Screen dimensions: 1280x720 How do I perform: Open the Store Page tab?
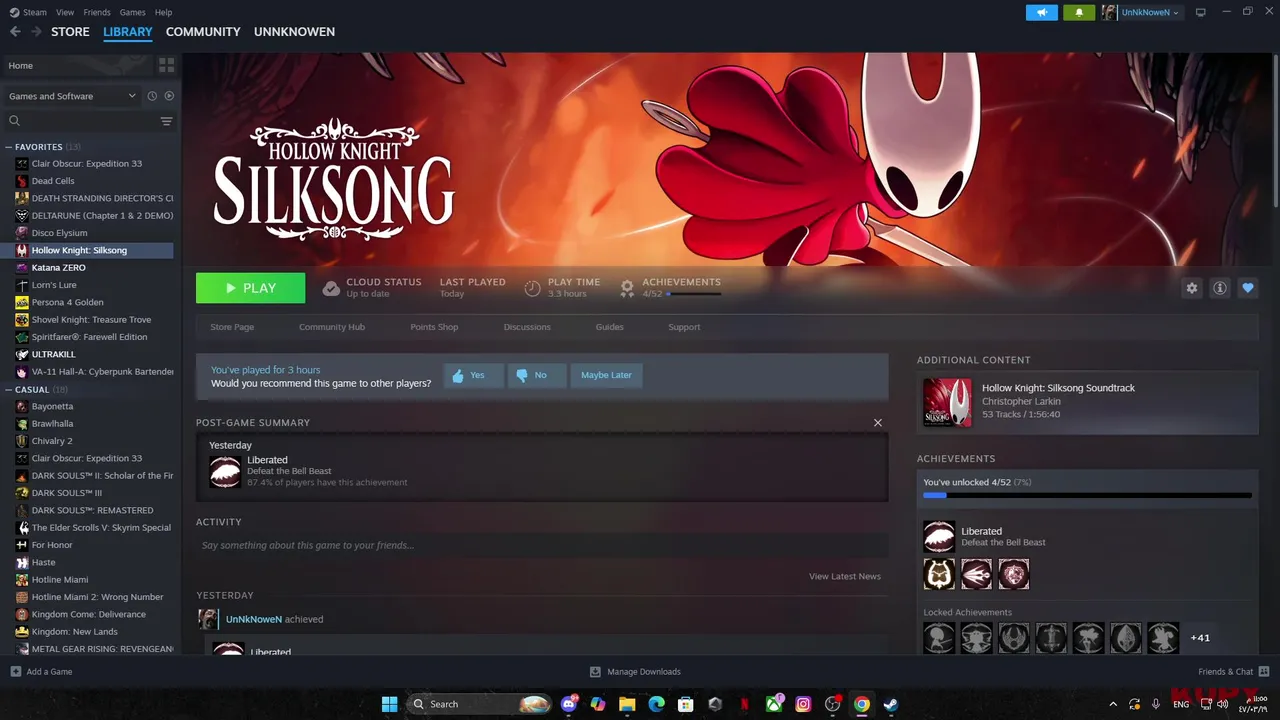point(232,327)
